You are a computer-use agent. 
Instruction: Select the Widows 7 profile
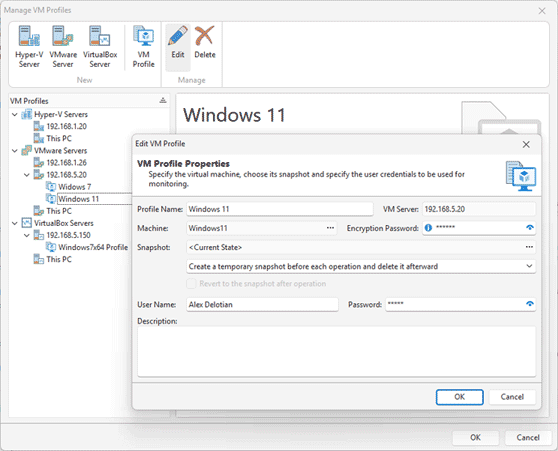click(74, 187)
